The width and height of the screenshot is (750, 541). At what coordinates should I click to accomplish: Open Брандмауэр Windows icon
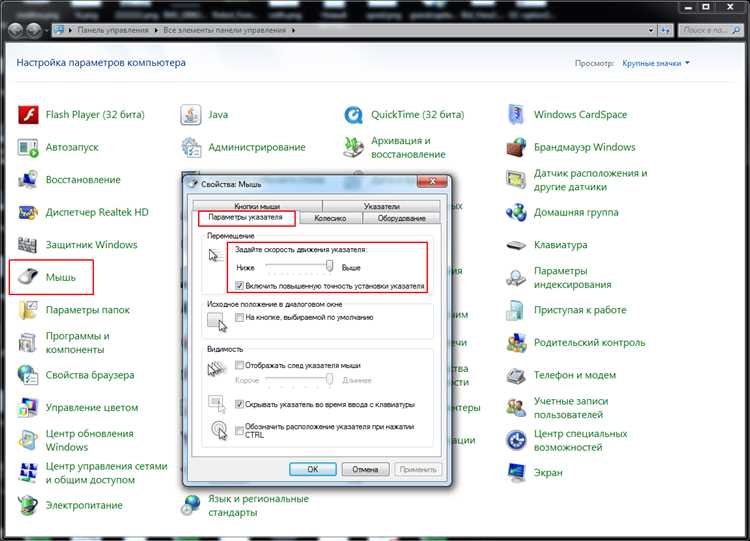tap(516, 147)
